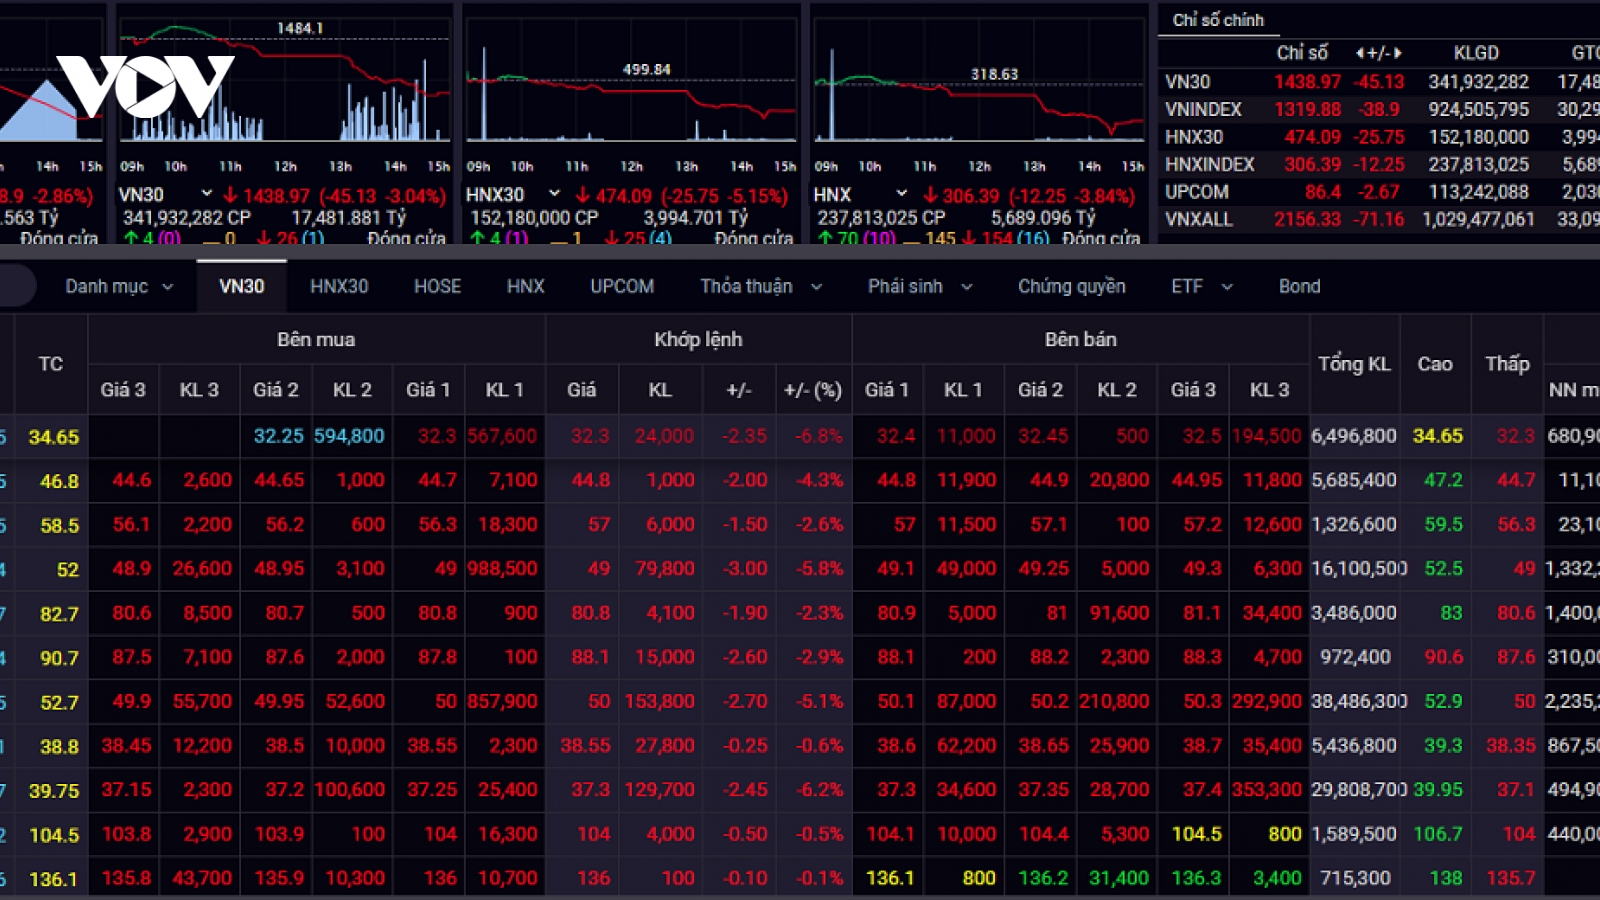Screen dimensions: 1600x900
Task: Click the HNXINDEX row in Chỉ số chính
Action: pos(1380,164)
